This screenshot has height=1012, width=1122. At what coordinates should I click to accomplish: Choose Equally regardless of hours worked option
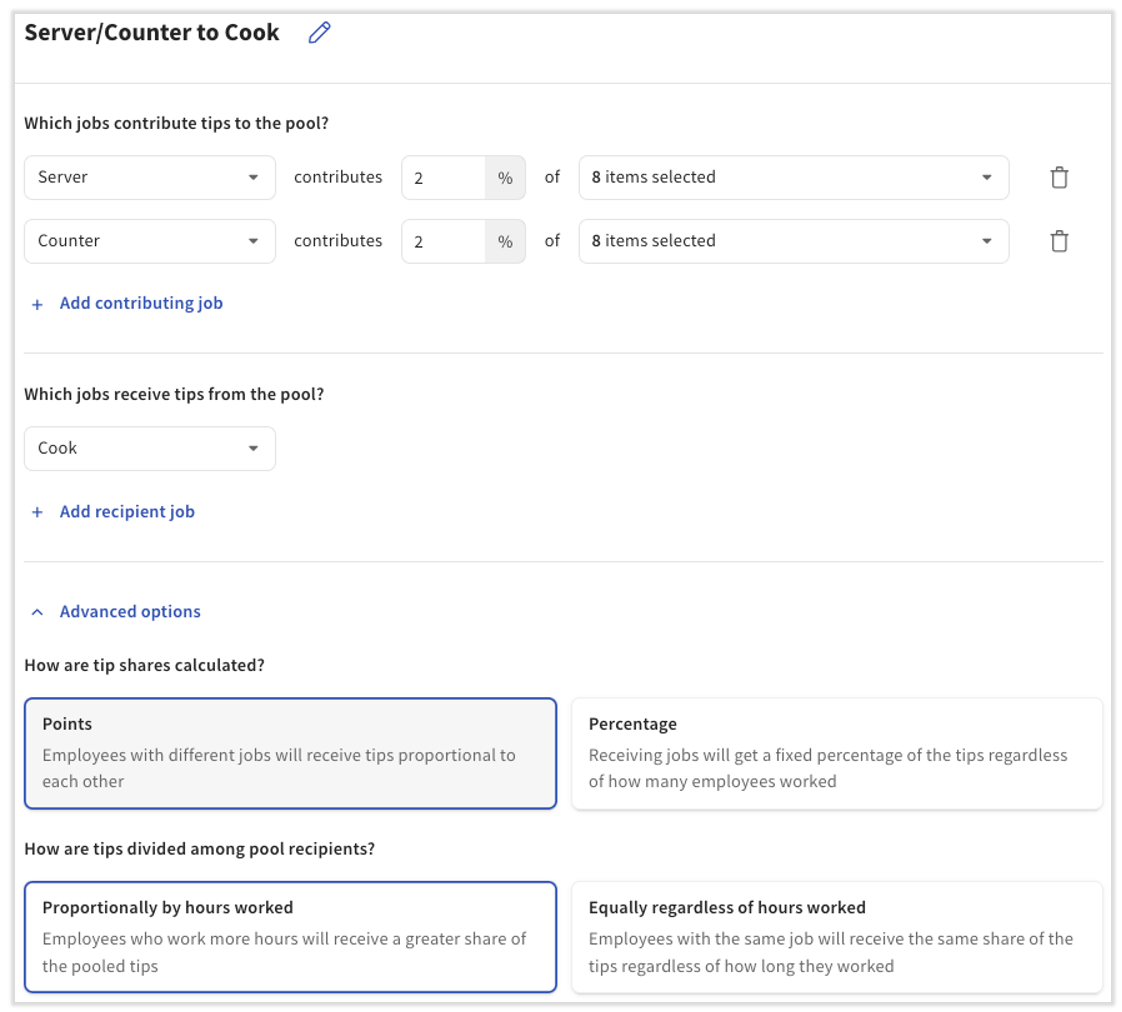pos(837,937)
